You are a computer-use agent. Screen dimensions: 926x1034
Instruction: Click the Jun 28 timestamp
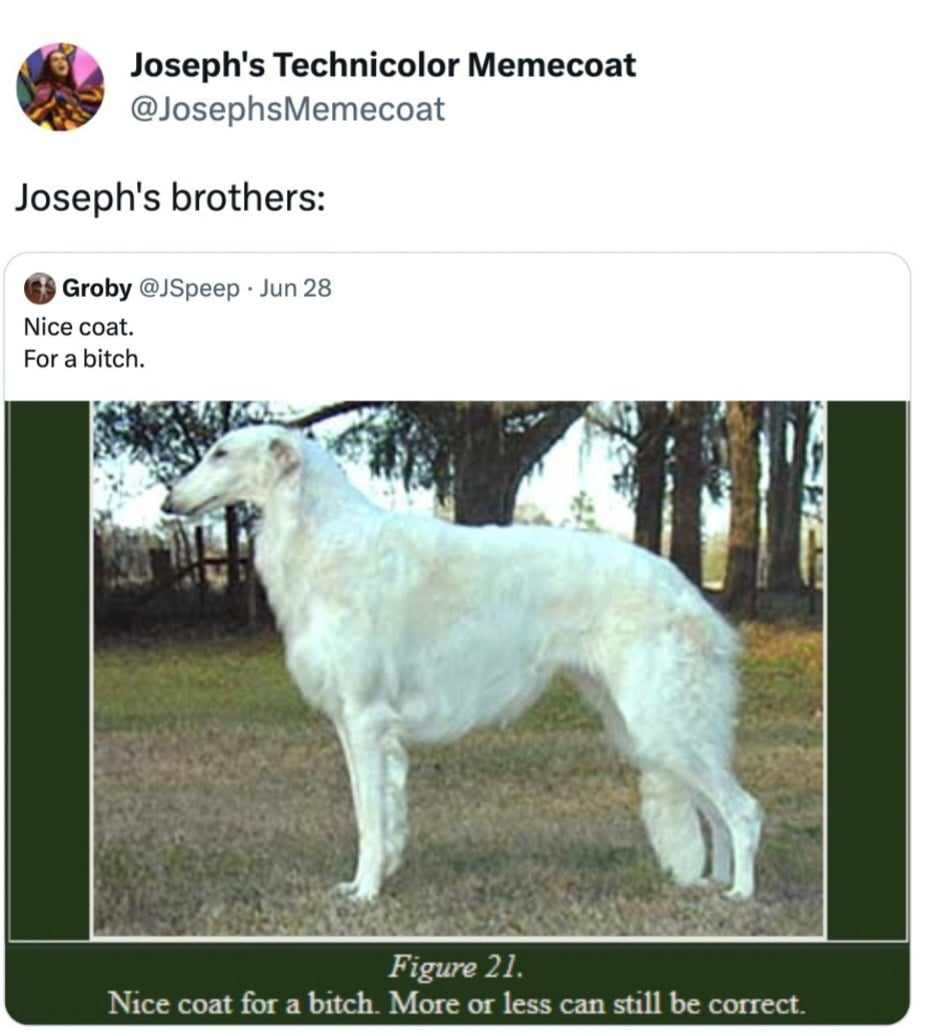click(x=295, y=288)
